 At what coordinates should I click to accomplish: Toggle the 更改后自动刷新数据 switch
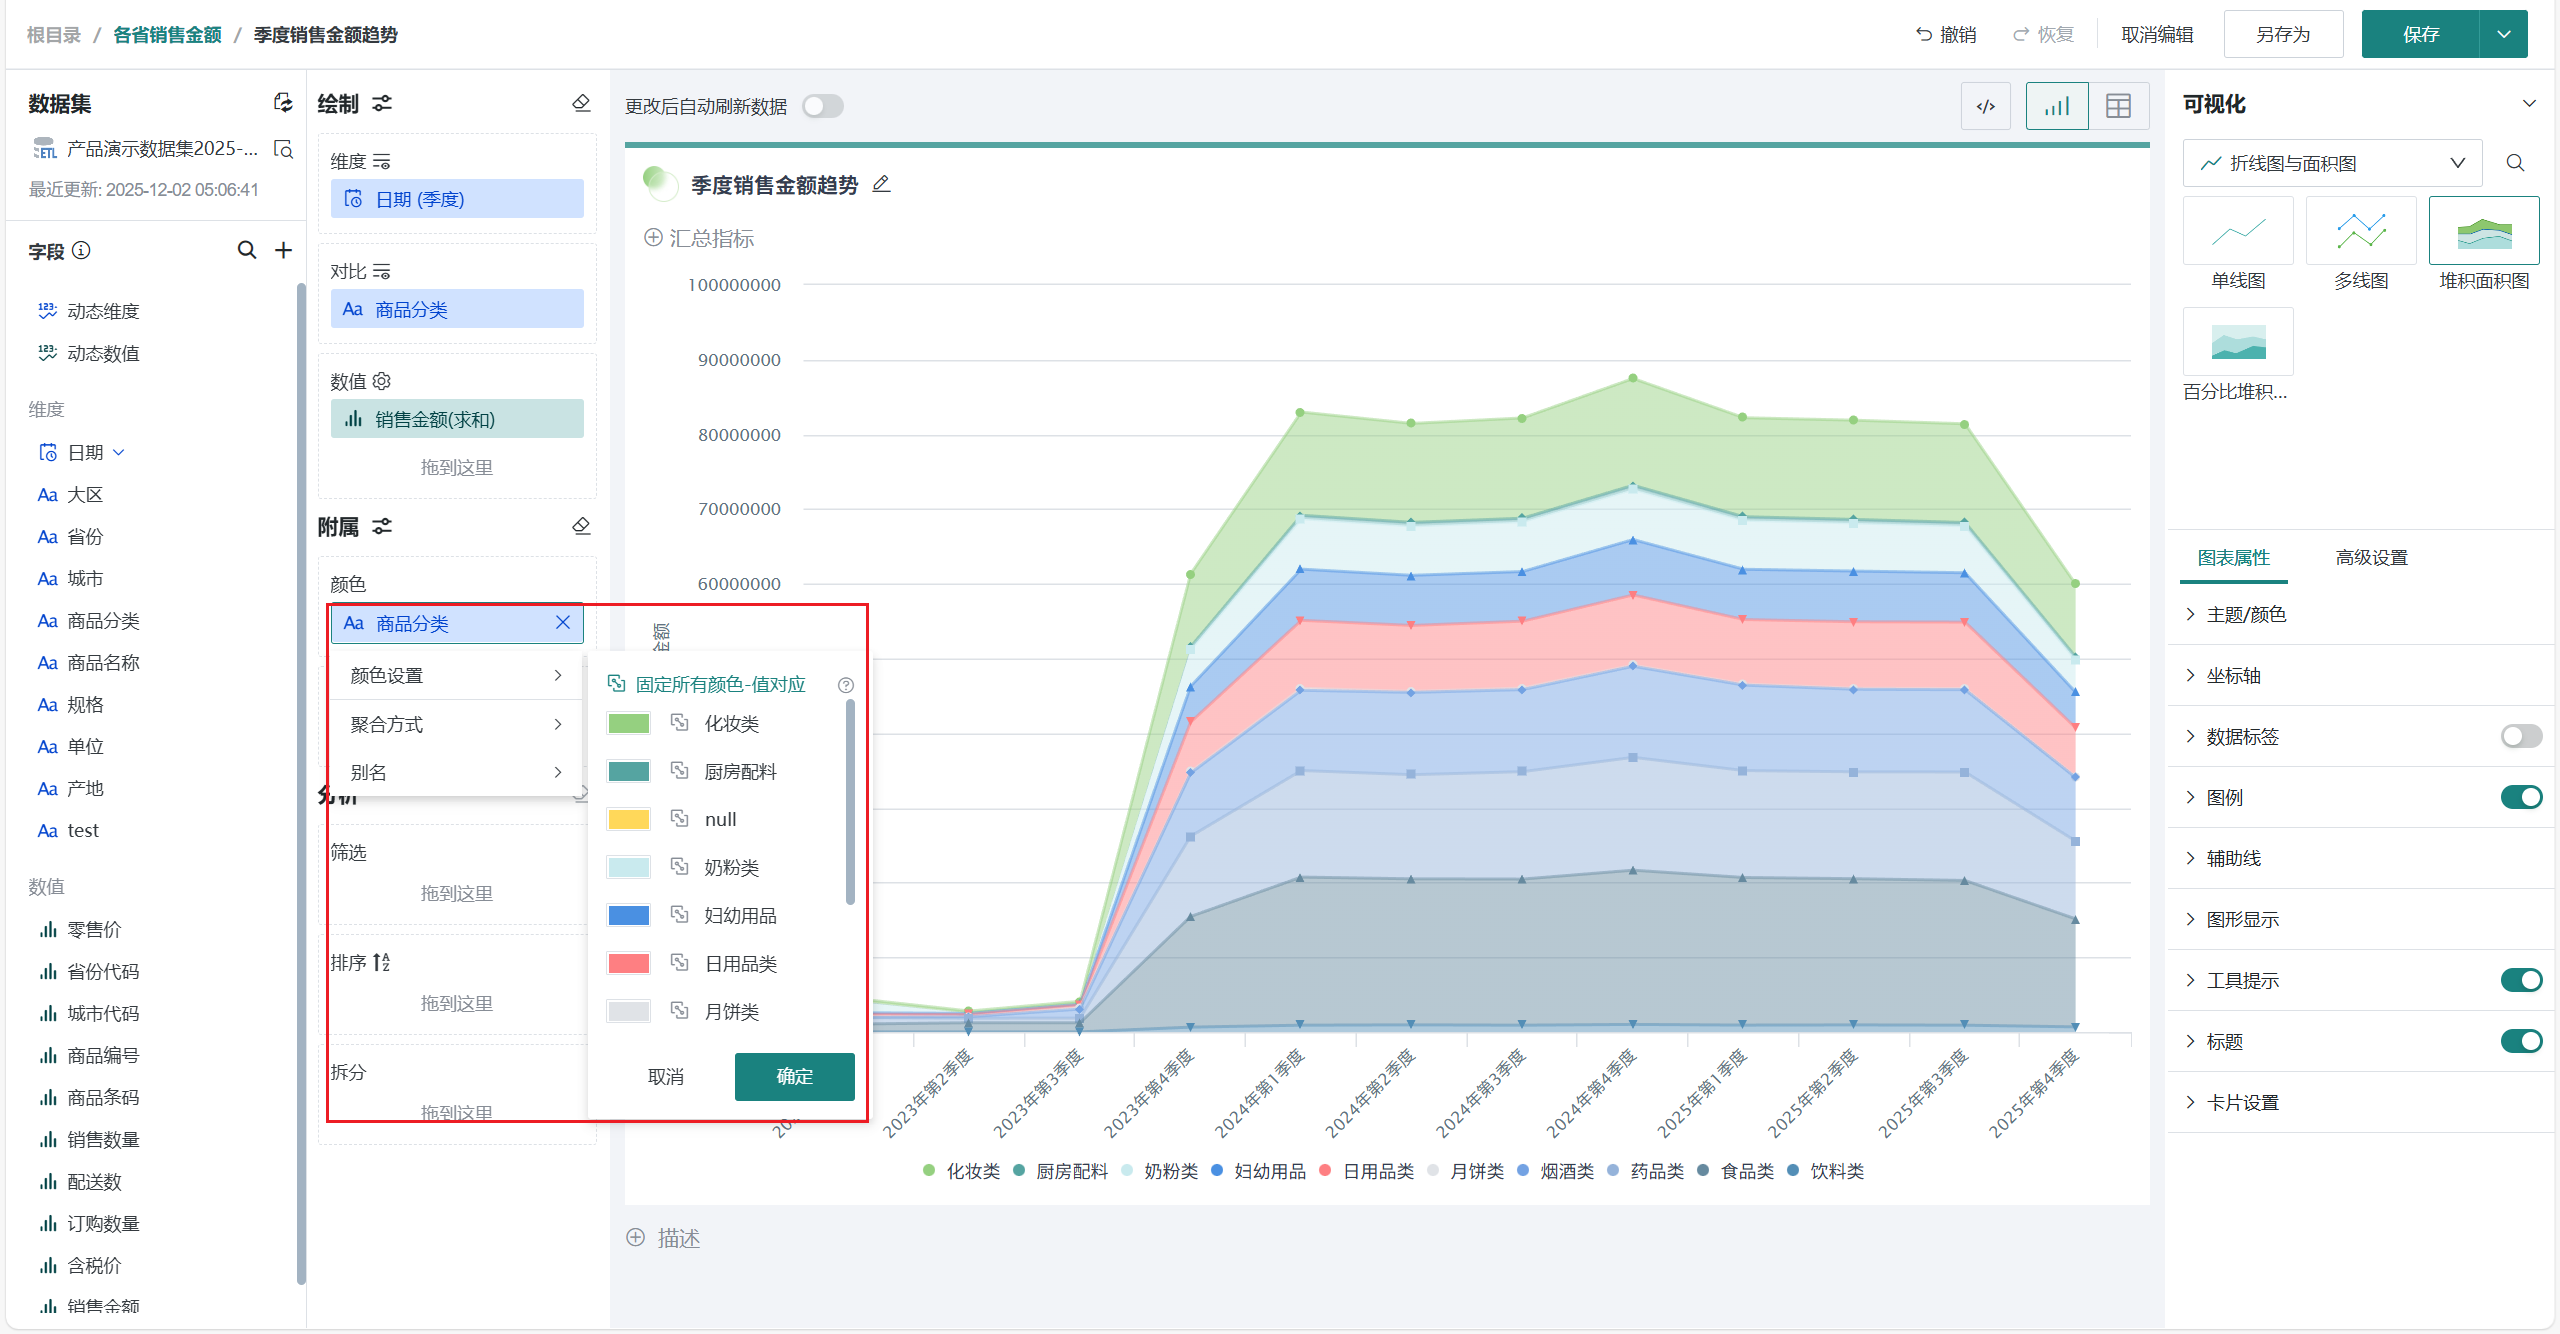pyautogui.click(x=822, y=106)
